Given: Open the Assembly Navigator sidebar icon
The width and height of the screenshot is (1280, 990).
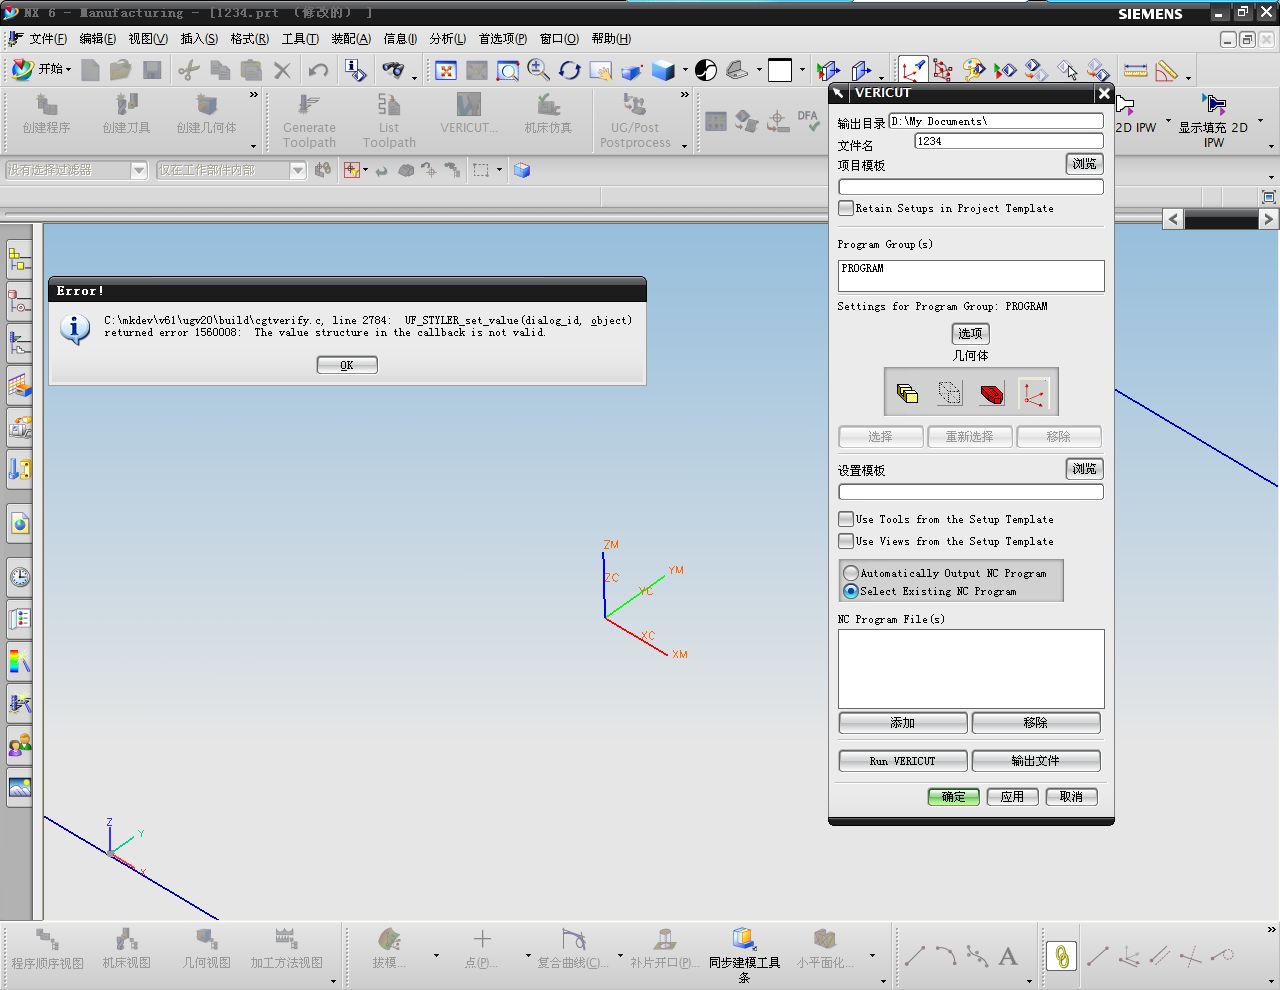Looking at the screenshot, I should pos(19,260).
